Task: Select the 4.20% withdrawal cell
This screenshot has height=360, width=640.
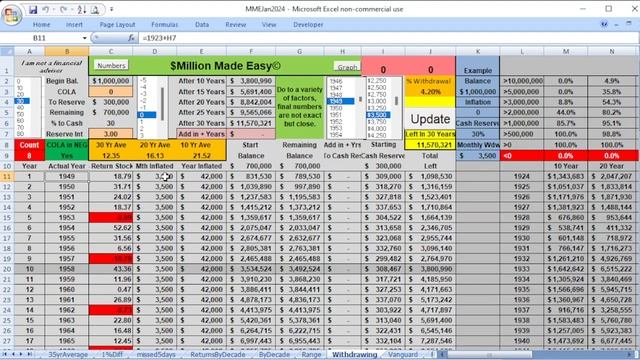Action: pyautogui.click(x=430, y=91)
